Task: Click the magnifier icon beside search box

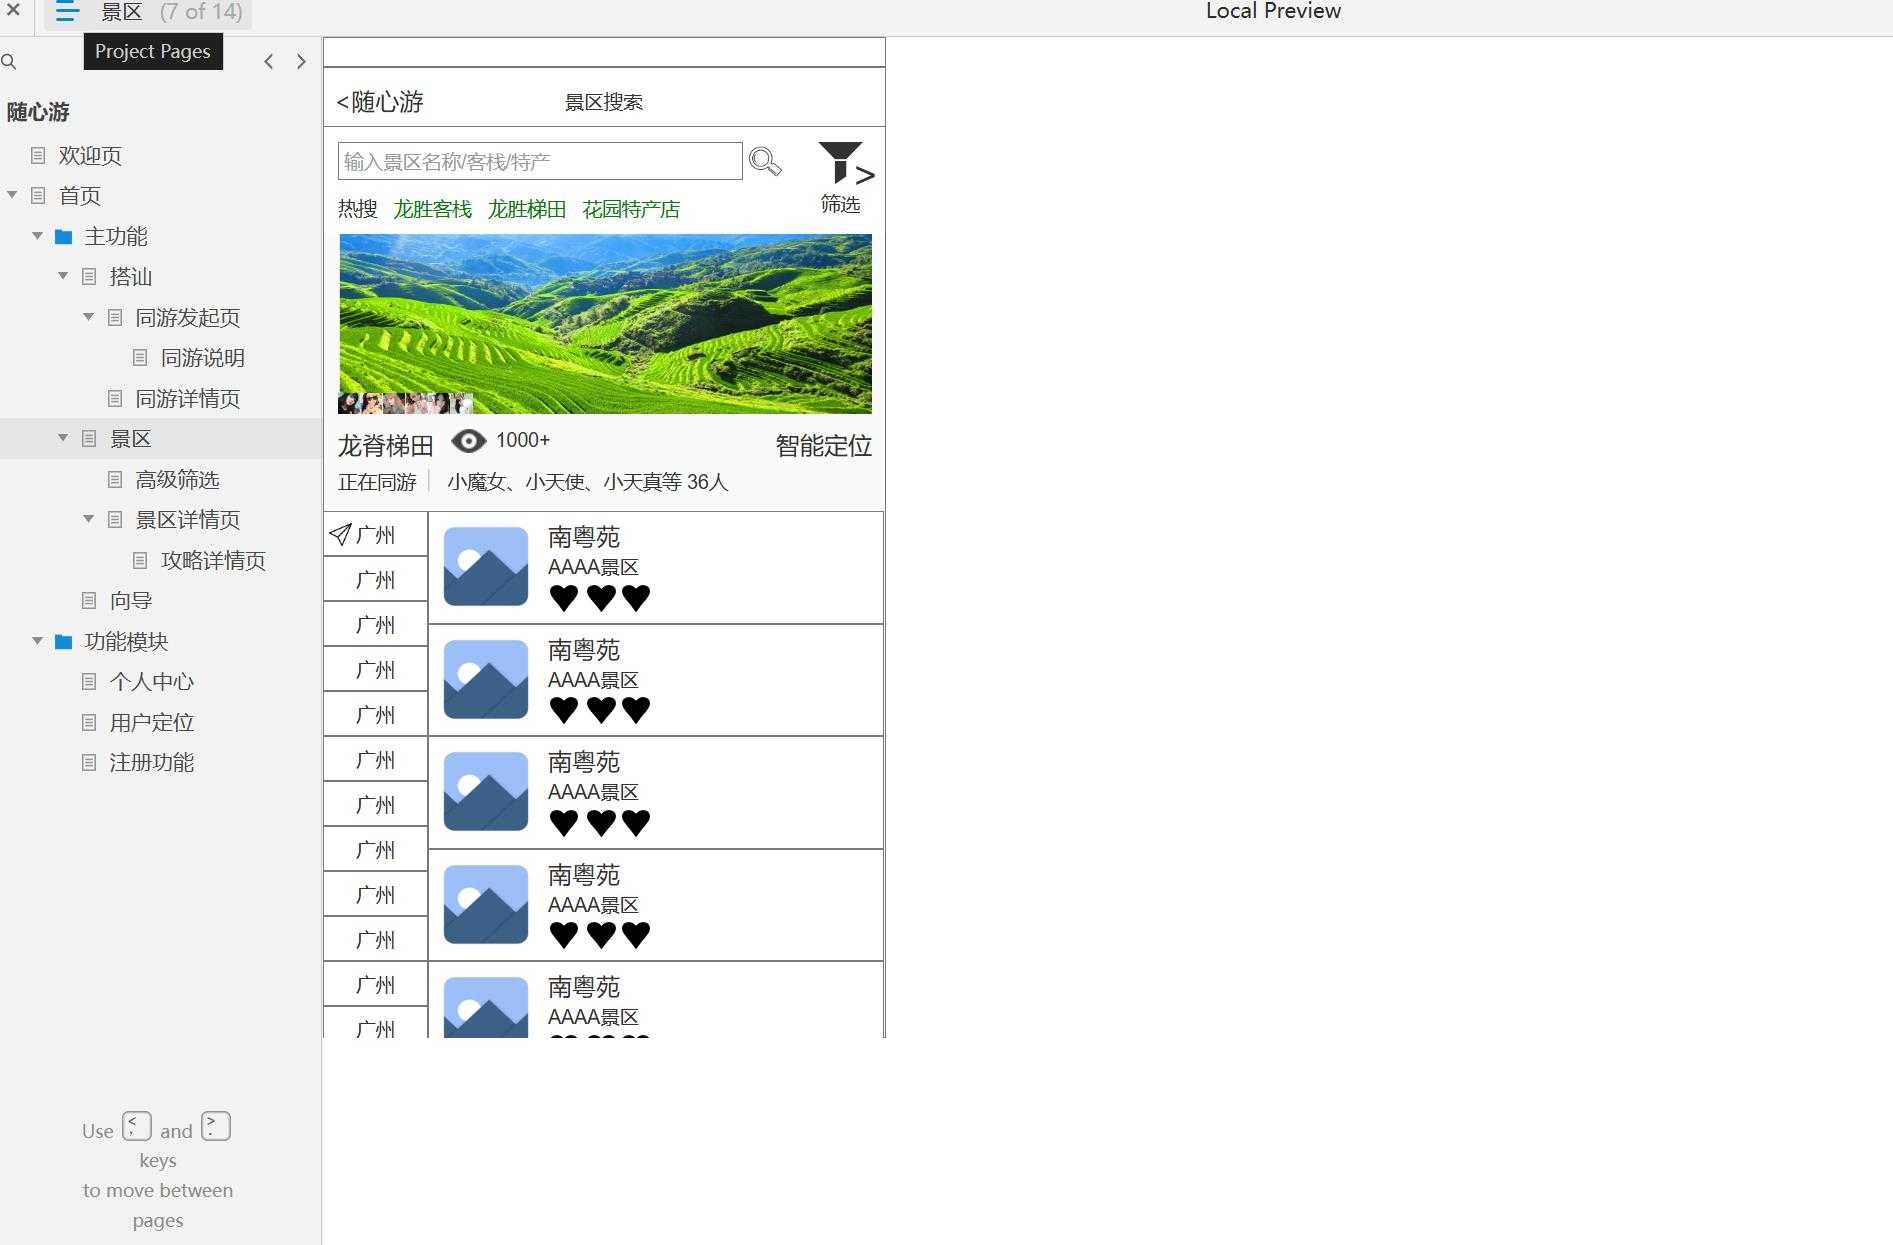Action: (765, 161)
